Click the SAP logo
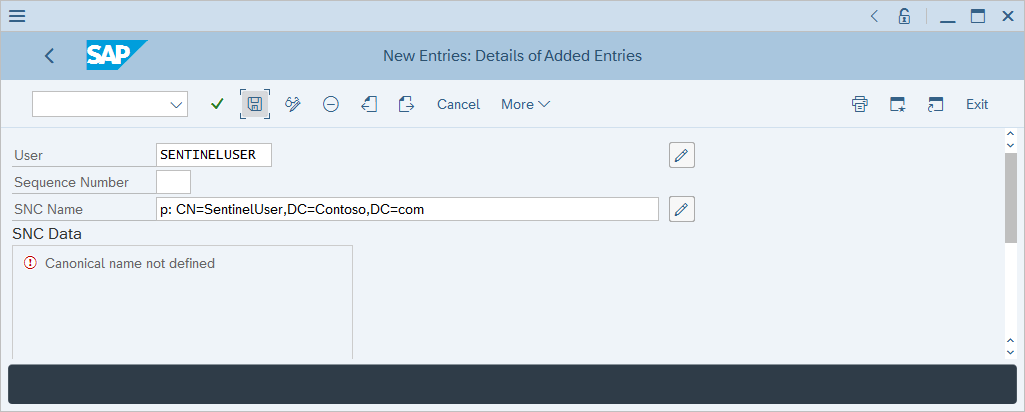Image resolution: width=1025 pixels, height=412 pixels. [115, 56]
